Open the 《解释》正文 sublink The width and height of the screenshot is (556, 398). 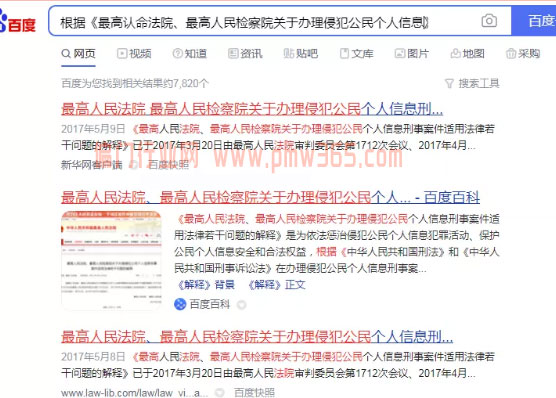coord(275,284)
